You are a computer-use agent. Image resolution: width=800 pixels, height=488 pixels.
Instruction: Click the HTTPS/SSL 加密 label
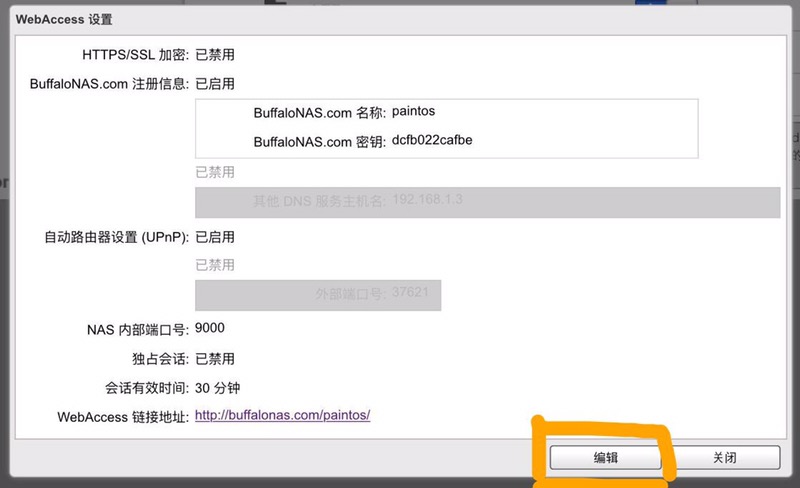tap(136, 55)
